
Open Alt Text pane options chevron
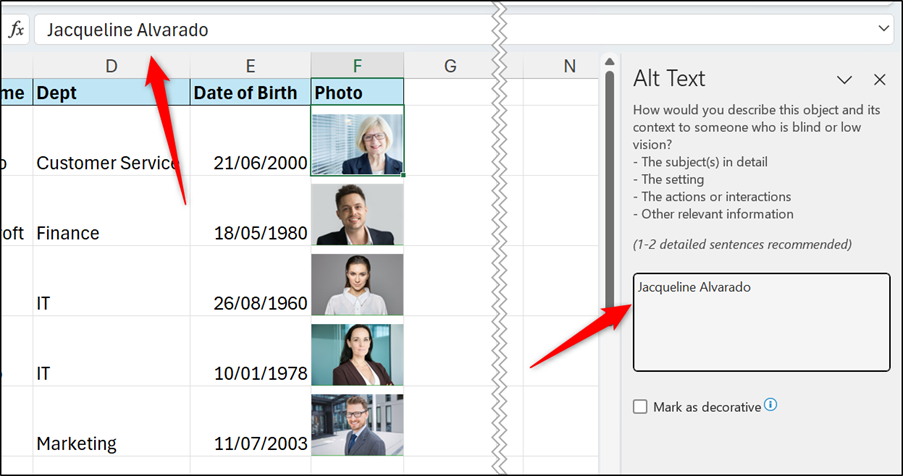(x=845, y=80)
